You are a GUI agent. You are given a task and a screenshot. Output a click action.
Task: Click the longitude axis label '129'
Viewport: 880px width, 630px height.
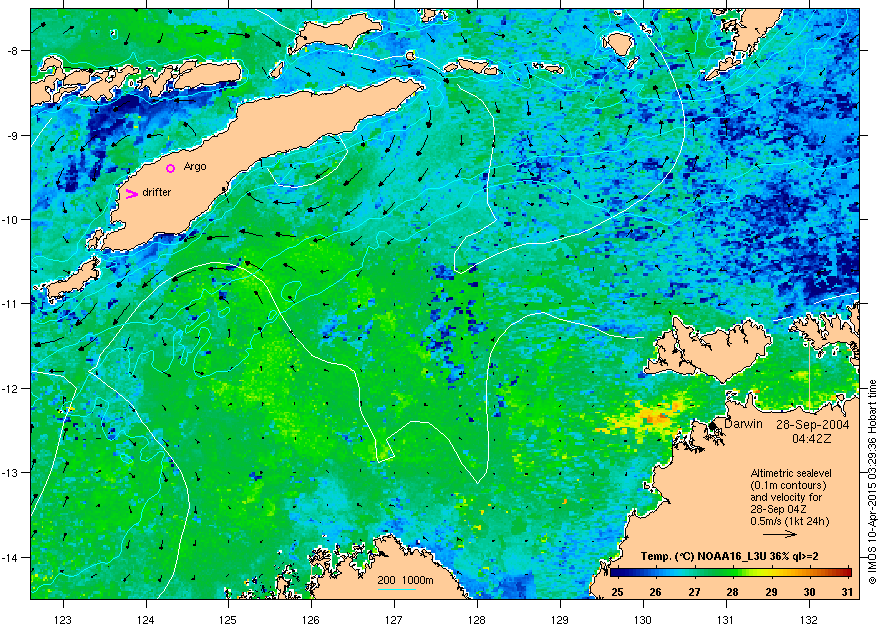tap(560, 620)
